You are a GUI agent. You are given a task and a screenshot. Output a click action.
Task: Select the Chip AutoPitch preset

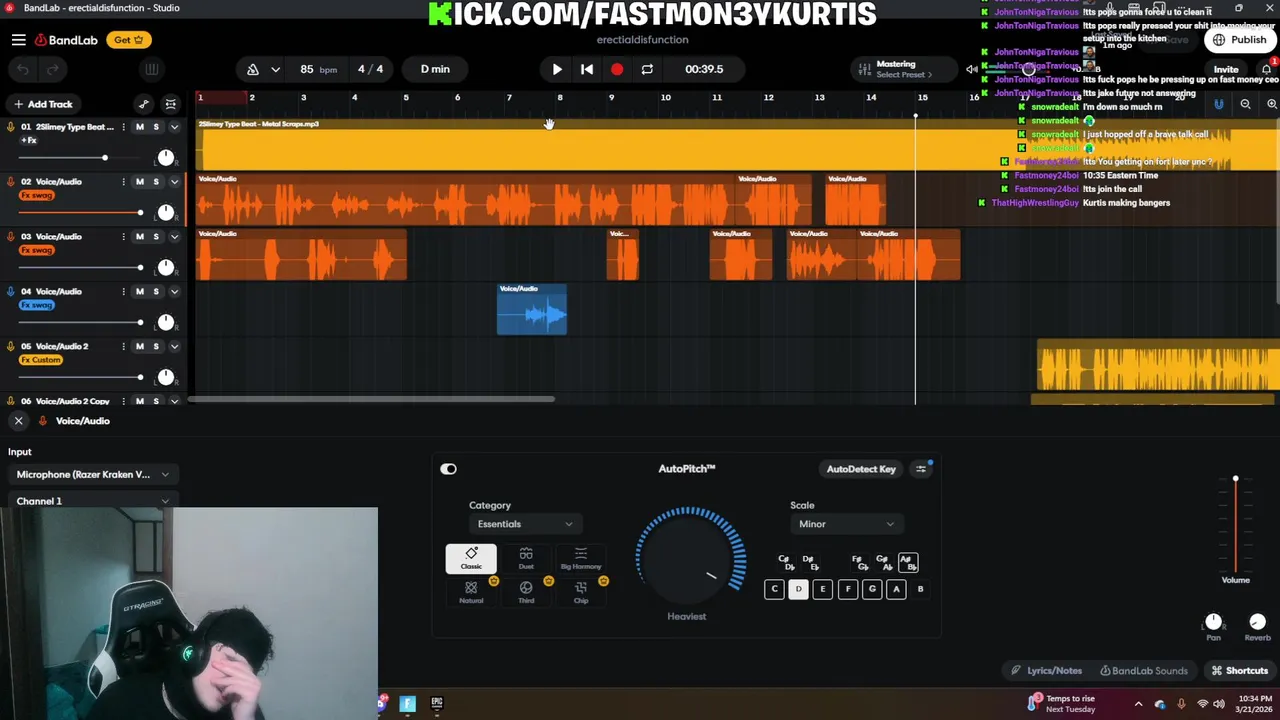(x=581, y=592)
